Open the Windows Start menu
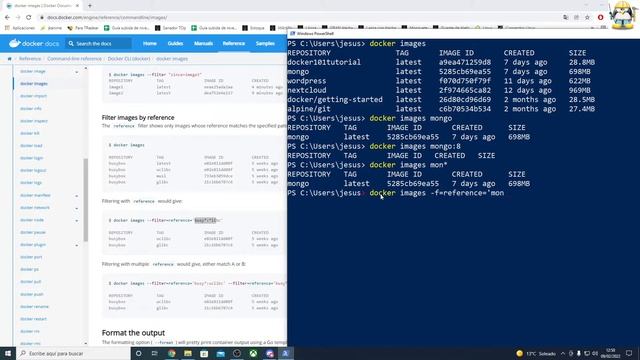Viewport: 640px width, 360px height. pos(8,353)
